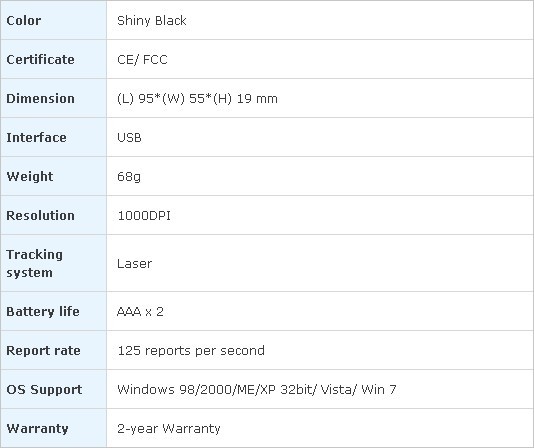The height and width of the screenshot is (448, 534).
Task: Click the Weight row label
Action: (30, 177)
